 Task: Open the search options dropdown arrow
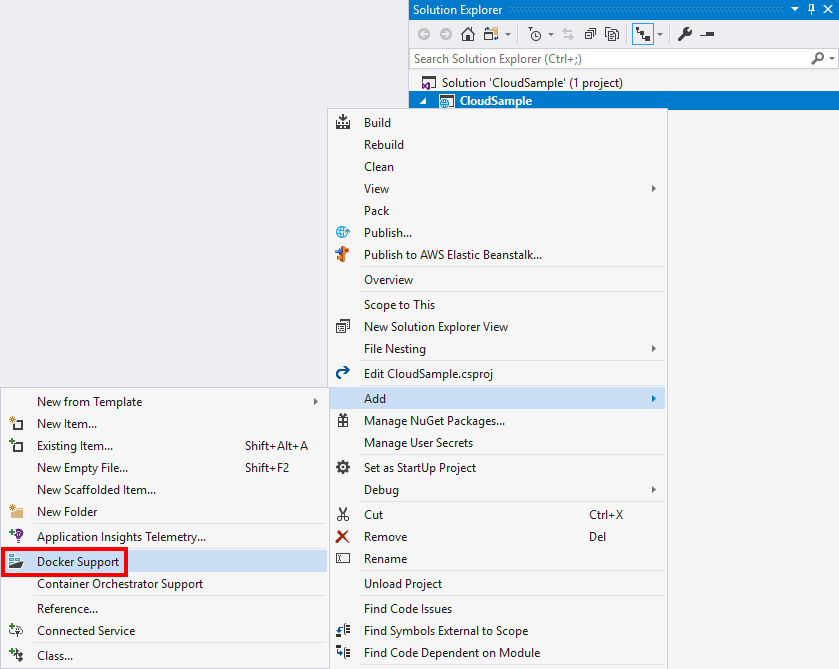point(832,58)
